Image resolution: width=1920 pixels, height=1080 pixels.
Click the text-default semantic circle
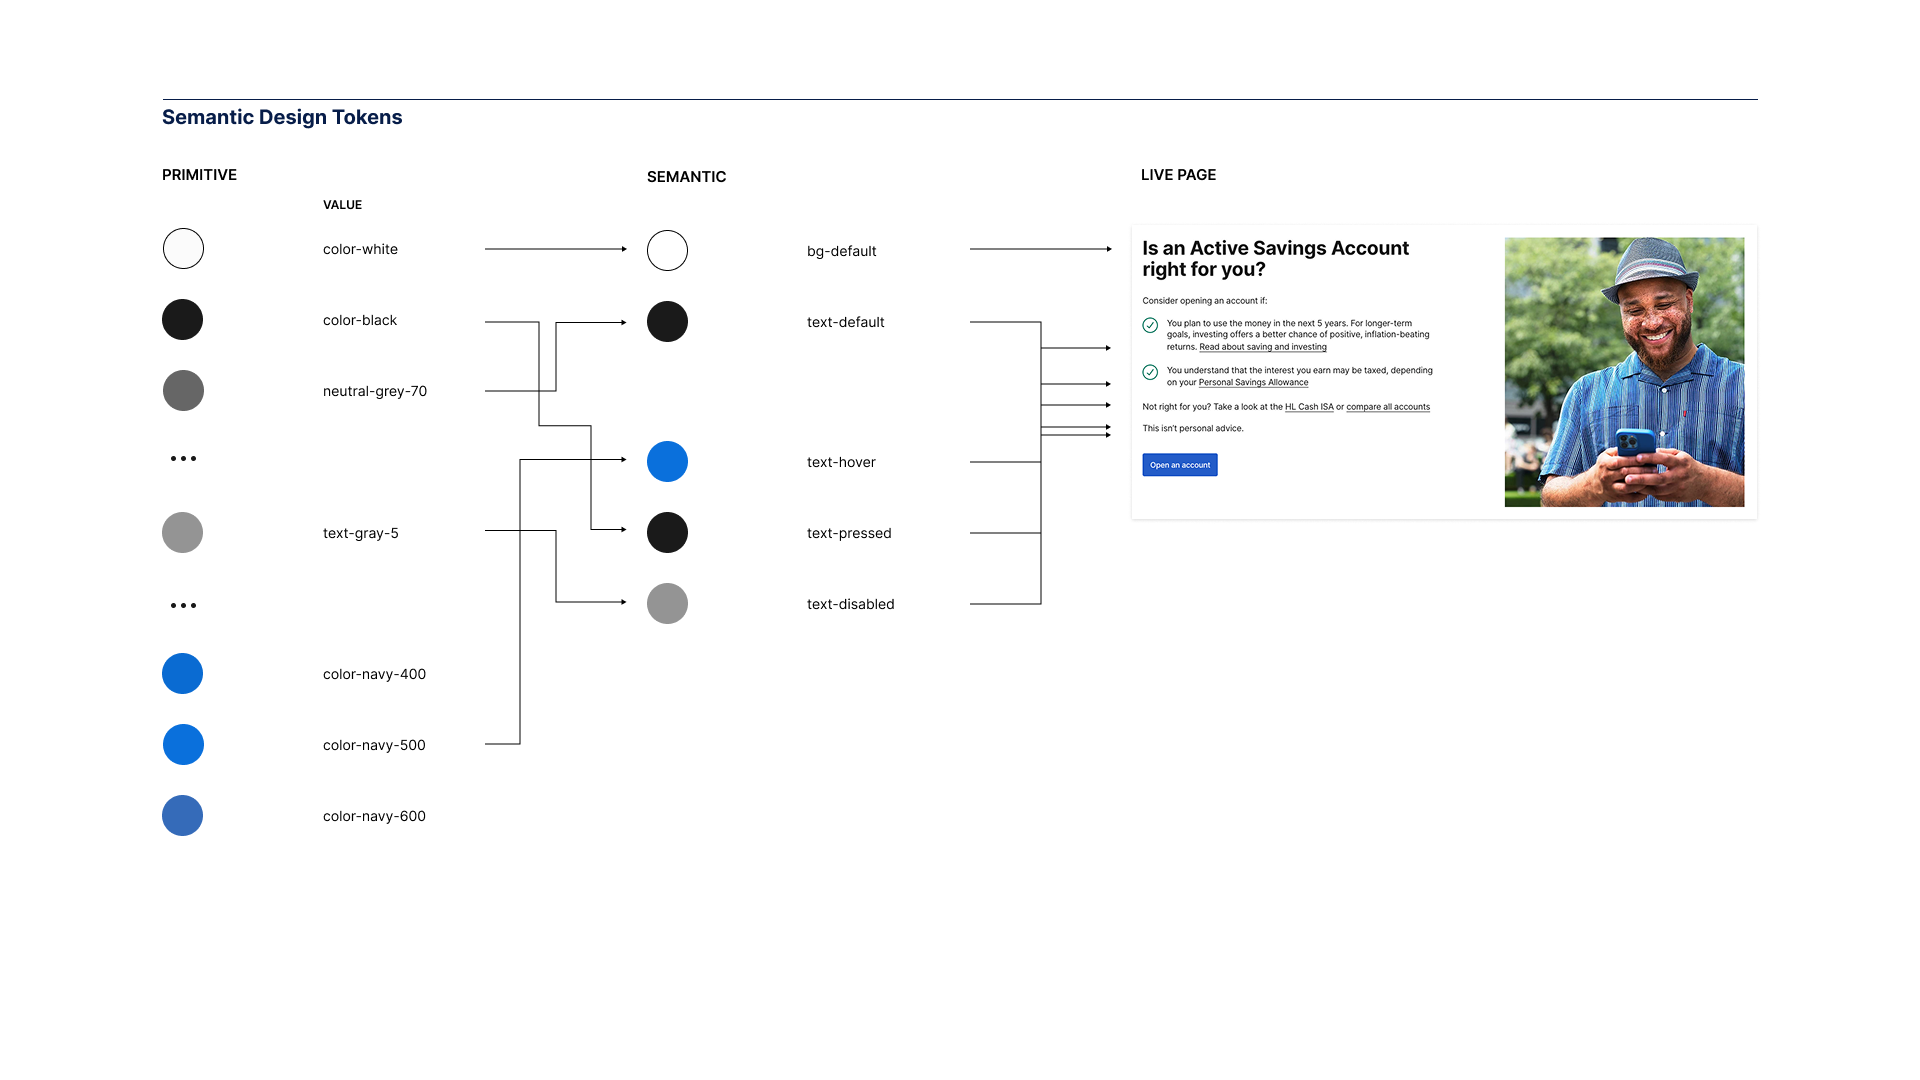[667, 322]
